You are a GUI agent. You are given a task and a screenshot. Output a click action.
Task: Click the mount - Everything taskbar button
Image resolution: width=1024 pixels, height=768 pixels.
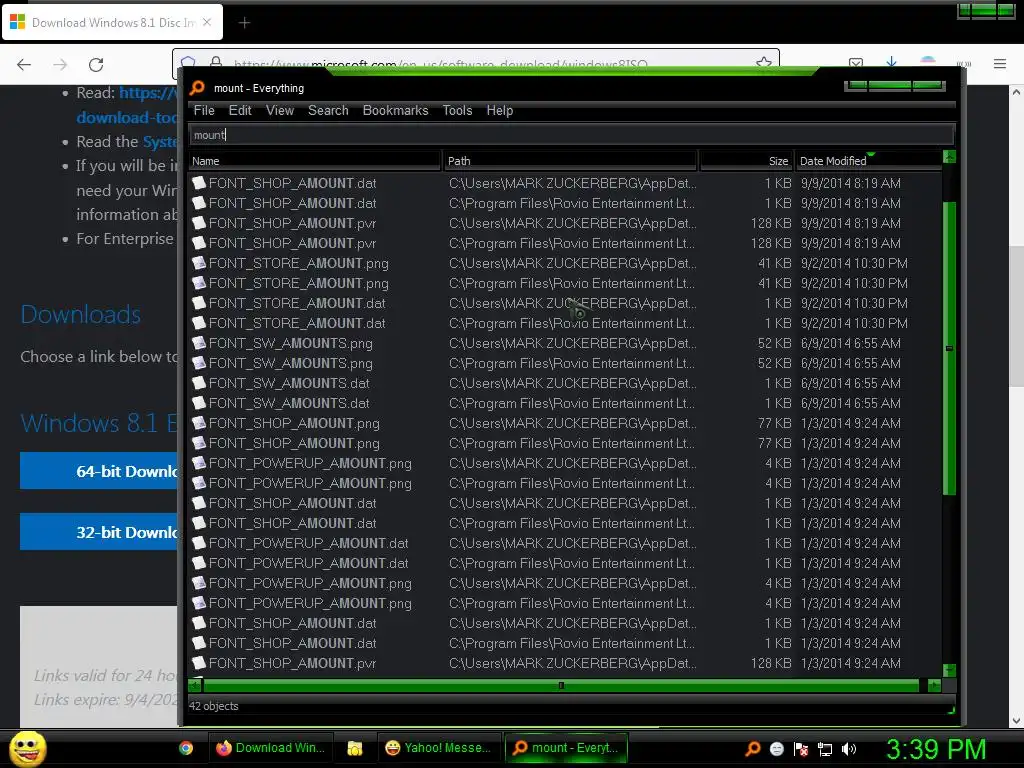click(566, 748)
